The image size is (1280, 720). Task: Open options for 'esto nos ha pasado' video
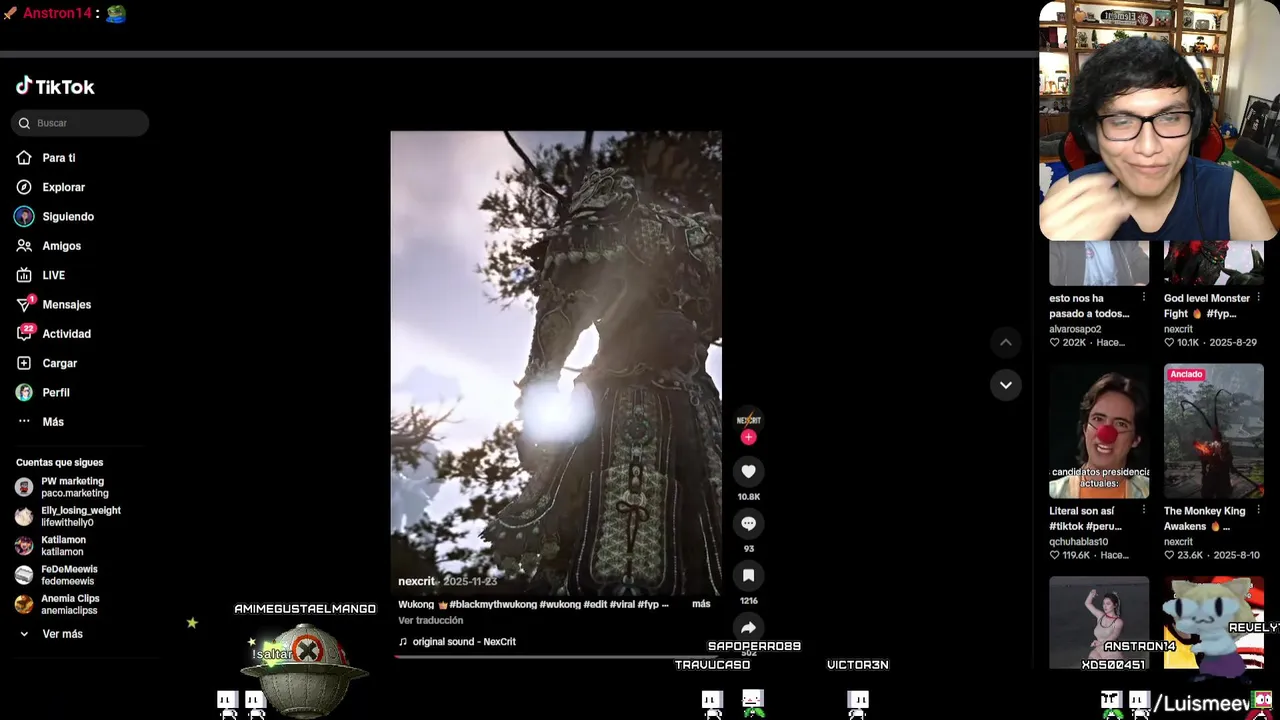1144,298
